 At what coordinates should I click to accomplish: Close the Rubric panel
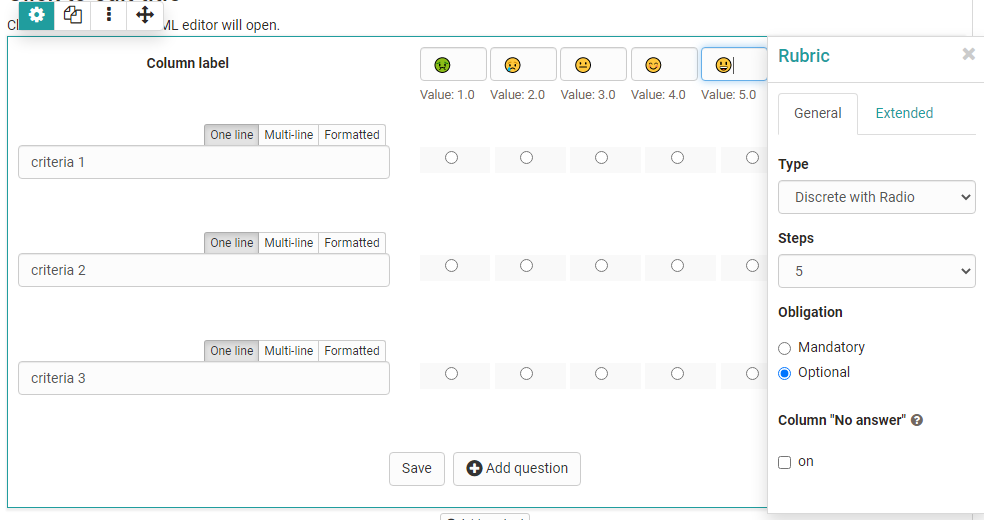[x=968, y=55]
